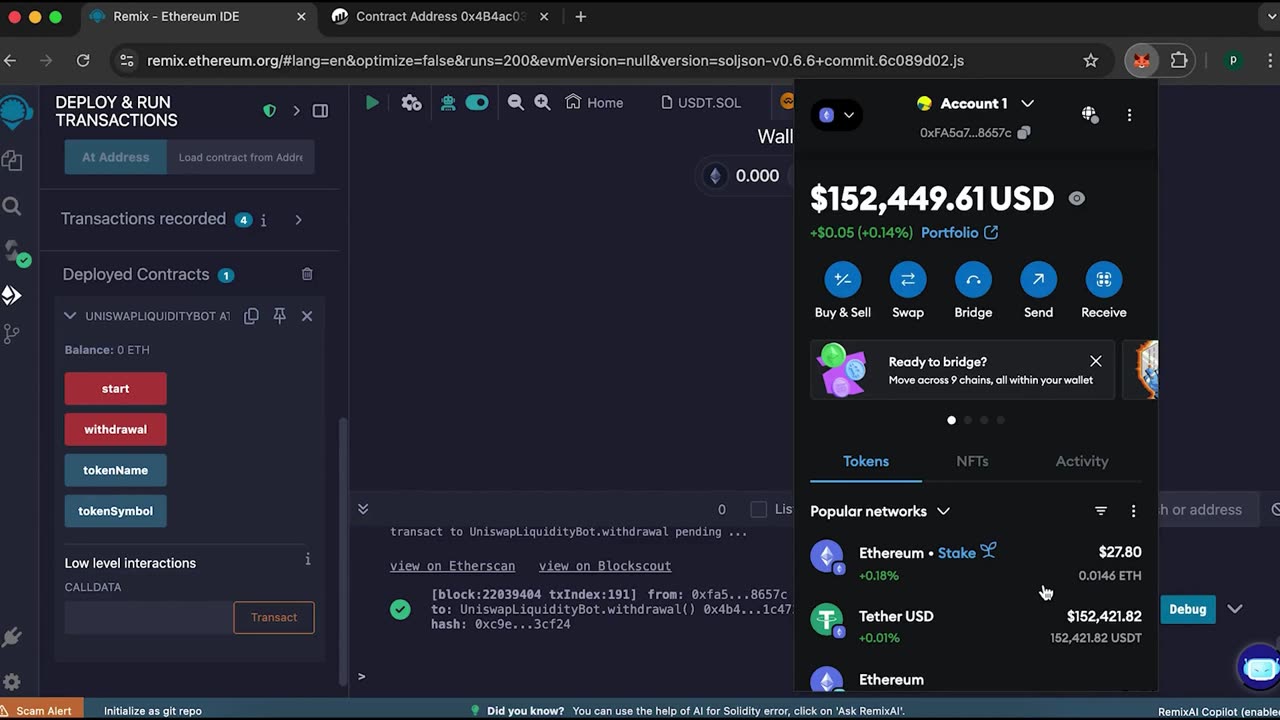Click MetaMask connections globe icon
1280x720 pixels.
click(1089, 115)
